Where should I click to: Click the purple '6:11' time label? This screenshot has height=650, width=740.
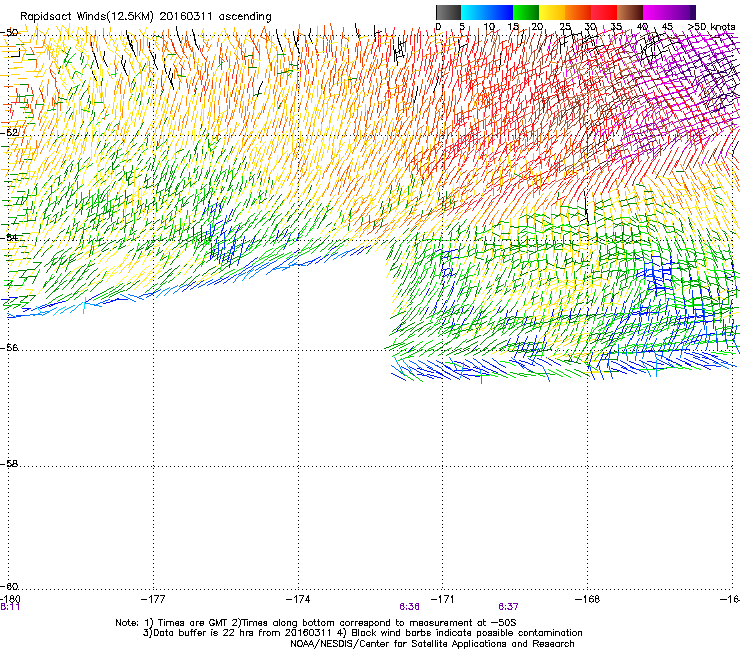[x=10, y=607]
